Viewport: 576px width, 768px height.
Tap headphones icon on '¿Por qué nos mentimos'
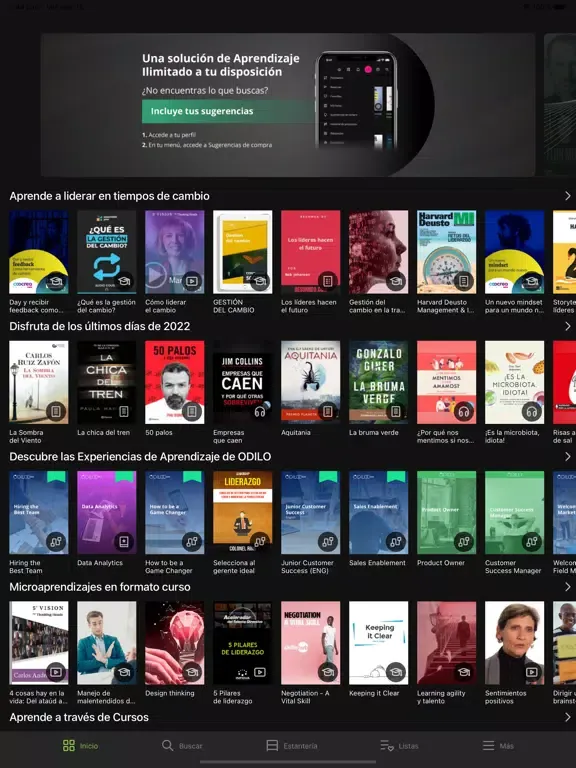(464, 411)
